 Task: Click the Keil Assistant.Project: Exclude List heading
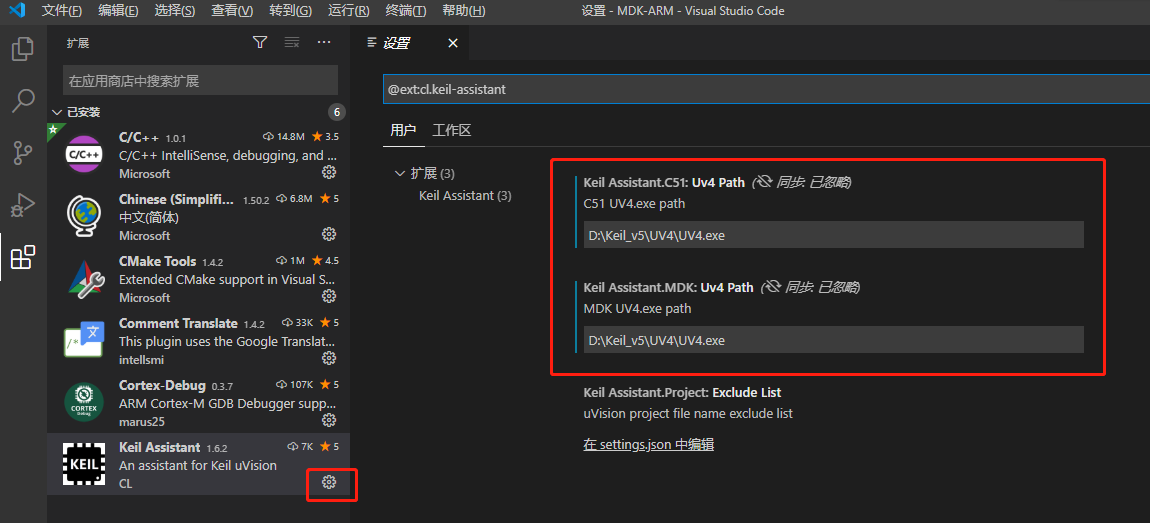tap(682, 392)
